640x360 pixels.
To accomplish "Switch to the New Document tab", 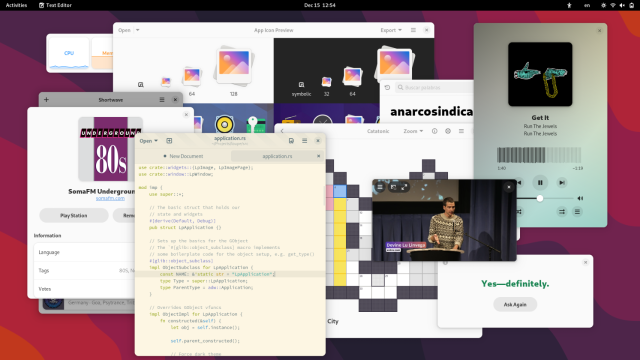I will 183,156.
